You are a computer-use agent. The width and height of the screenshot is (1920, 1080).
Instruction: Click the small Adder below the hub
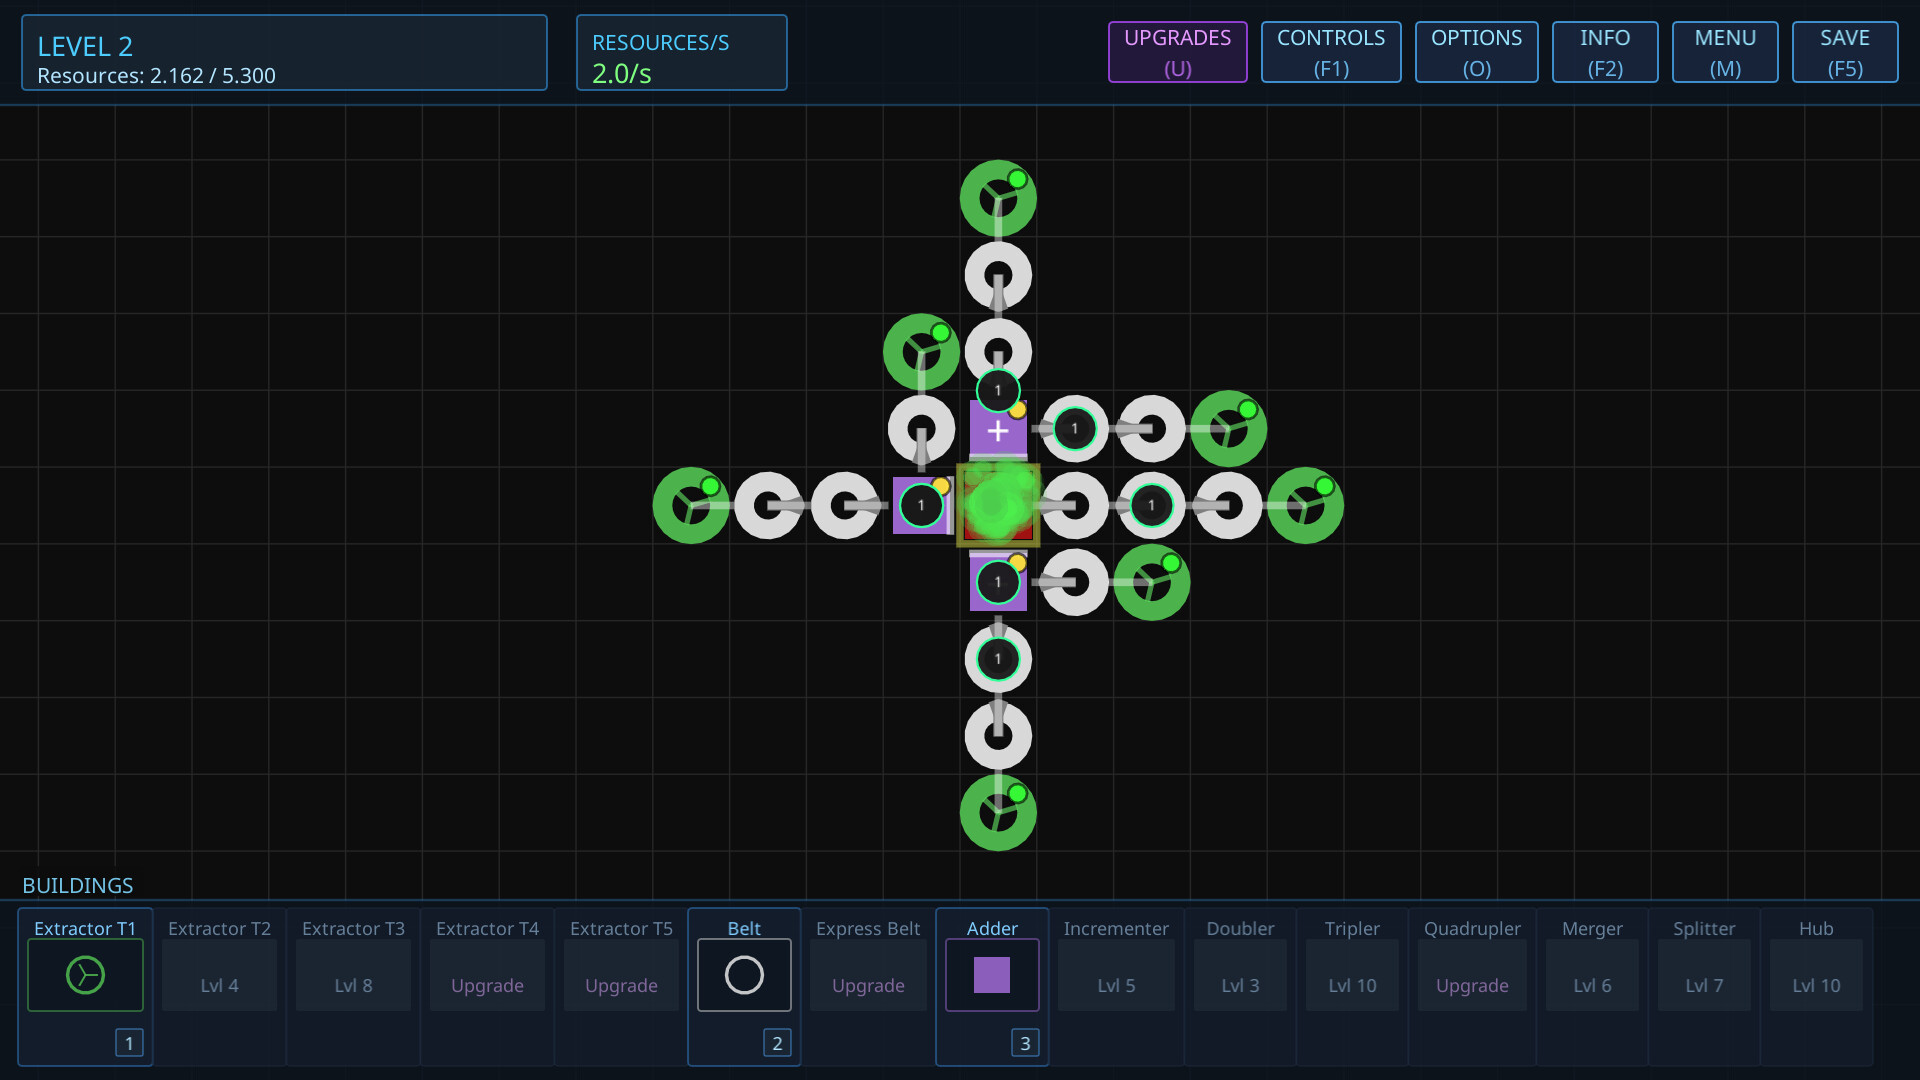click(997, 581)
